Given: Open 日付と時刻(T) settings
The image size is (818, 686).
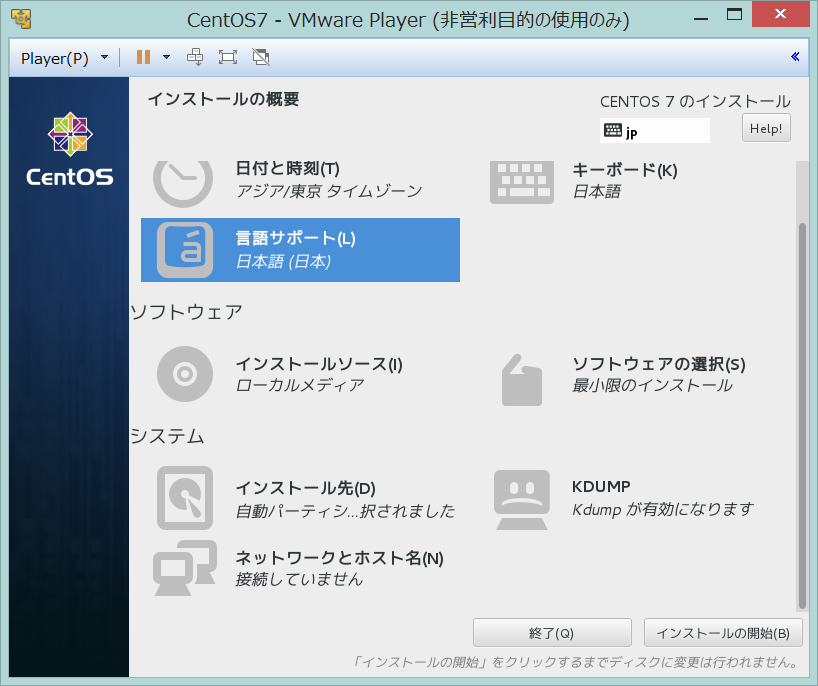Looking at the screenshot, I should (287, 169).
